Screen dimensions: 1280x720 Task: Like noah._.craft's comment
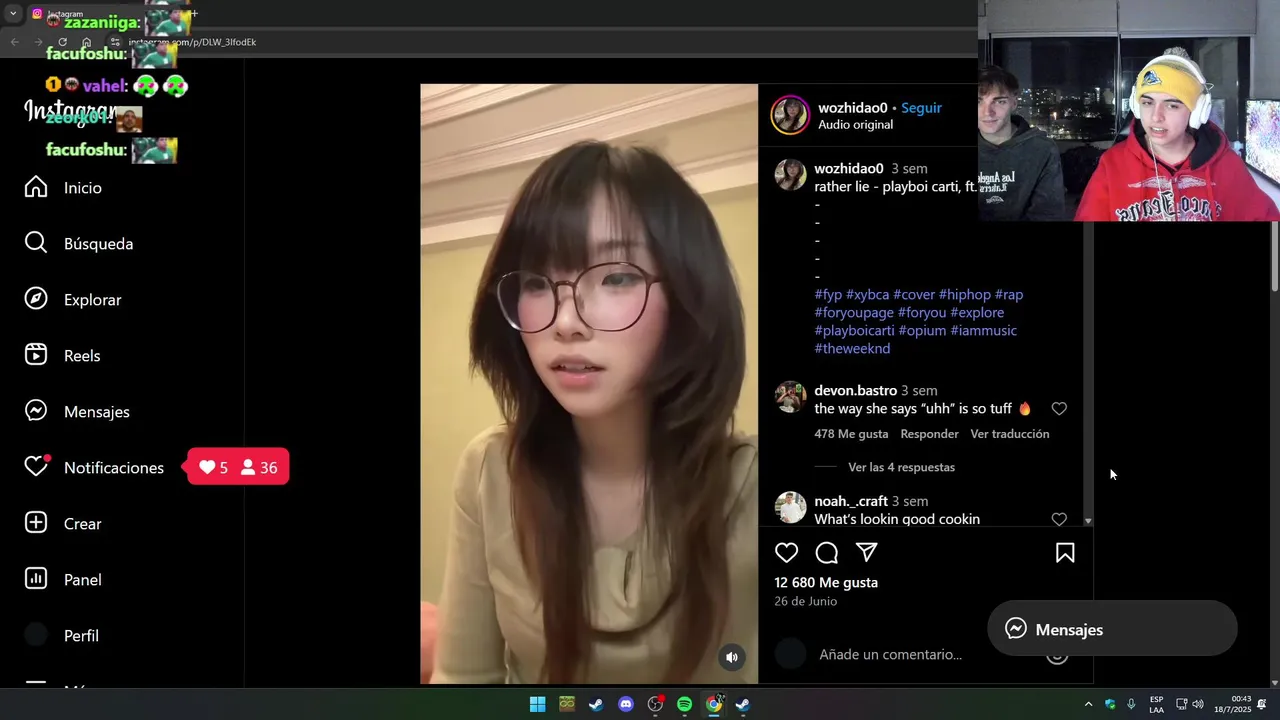pos(1059,519)
